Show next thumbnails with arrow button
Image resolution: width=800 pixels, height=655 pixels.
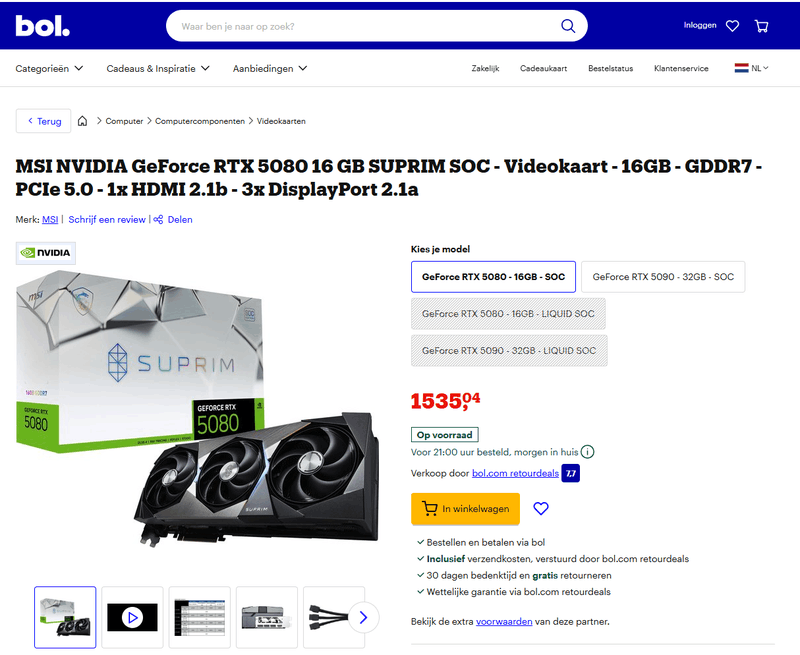pos(363,618)
